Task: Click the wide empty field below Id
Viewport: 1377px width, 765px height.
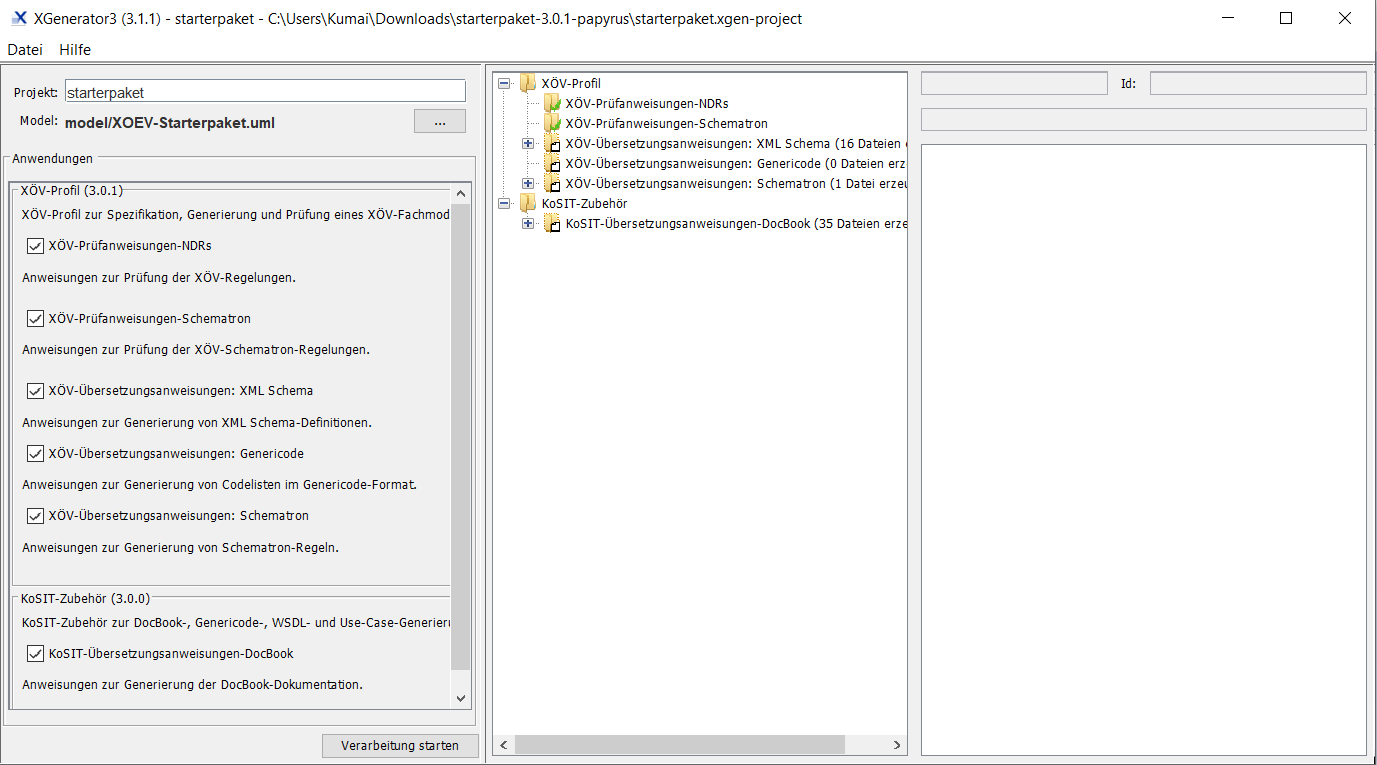Action: click(1144, 119)
